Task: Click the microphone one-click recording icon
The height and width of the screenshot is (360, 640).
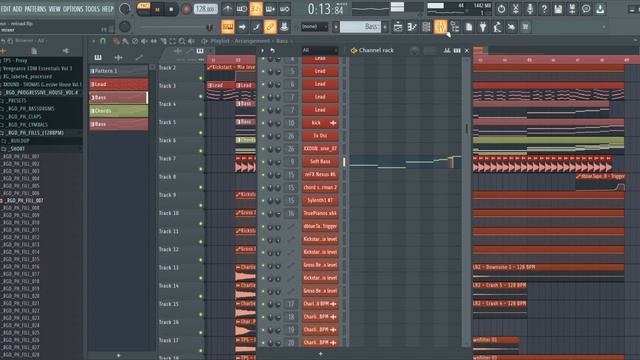Action: pyautogui.click(x=530, y=9)
